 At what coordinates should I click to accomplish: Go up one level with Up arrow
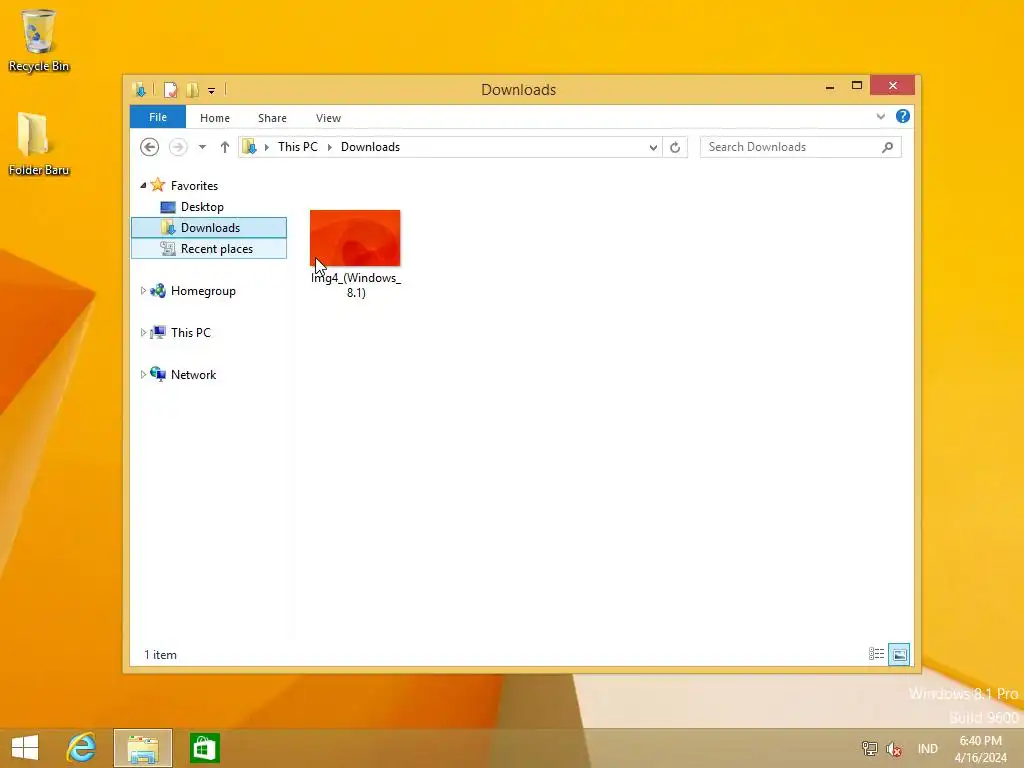pyautogui.click(x=225, y=147)
